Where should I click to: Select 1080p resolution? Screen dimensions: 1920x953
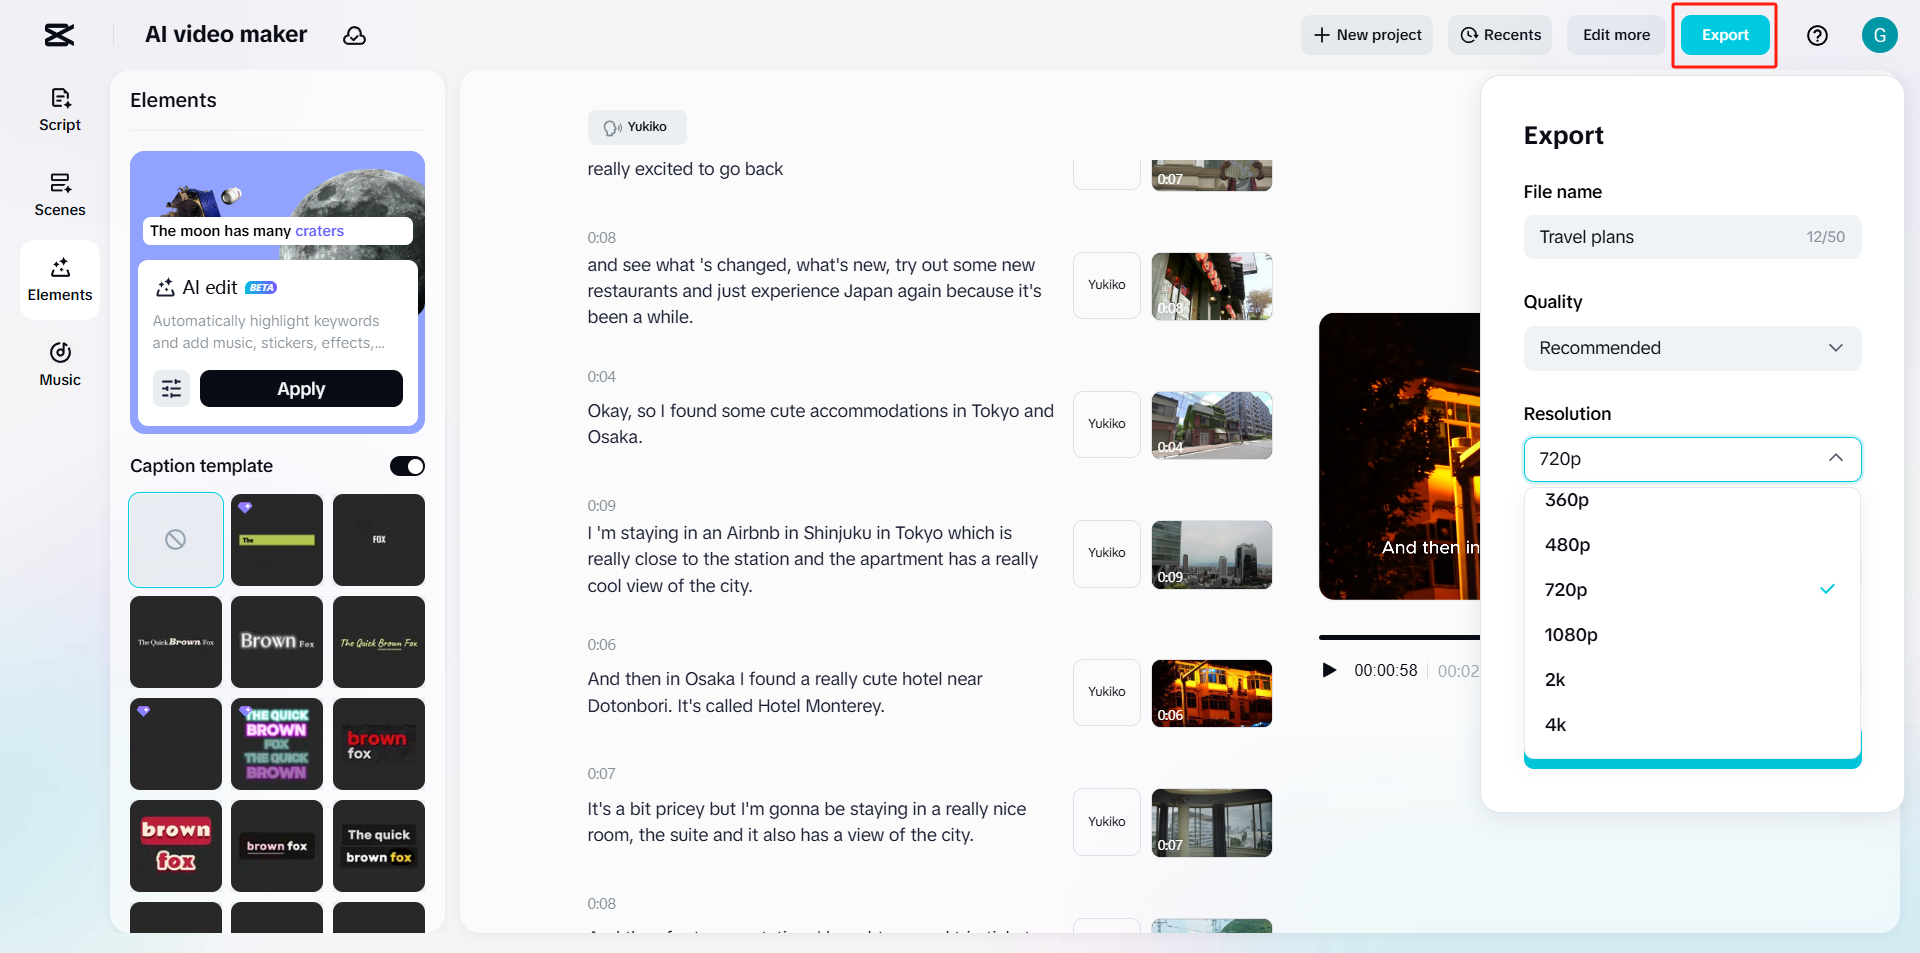coord(1692,635)
